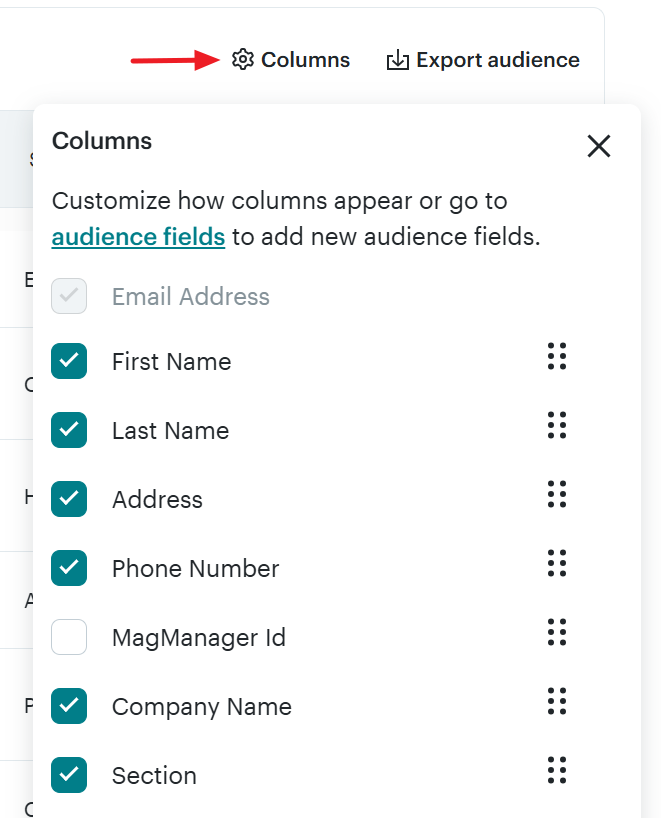Click the Company Name drag handle
Screen dimensions: 661x818
(557, 701)
